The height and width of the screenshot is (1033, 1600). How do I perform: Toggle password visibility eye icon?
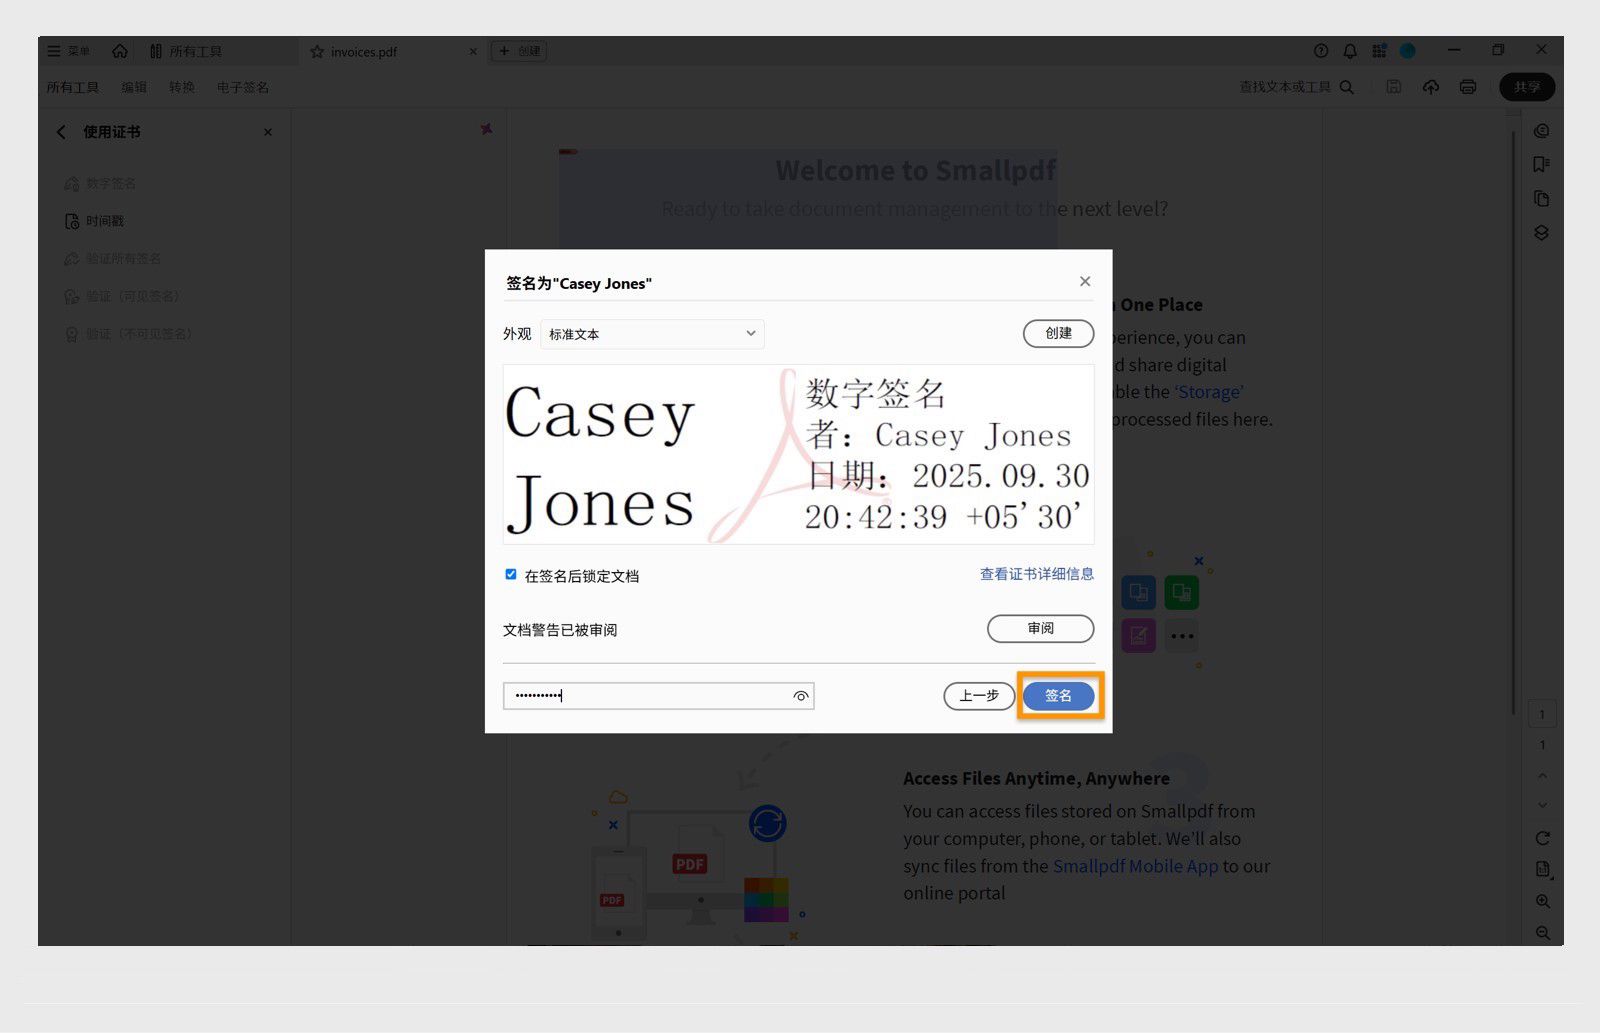pyautogui.click(x=801, y=696)
